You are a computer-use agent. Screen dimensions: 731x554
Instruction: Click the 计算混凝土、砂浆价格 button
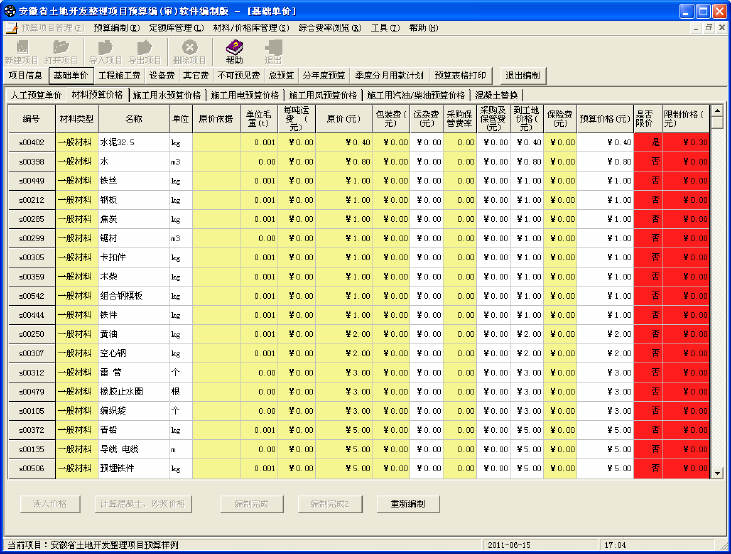(143, 504)
